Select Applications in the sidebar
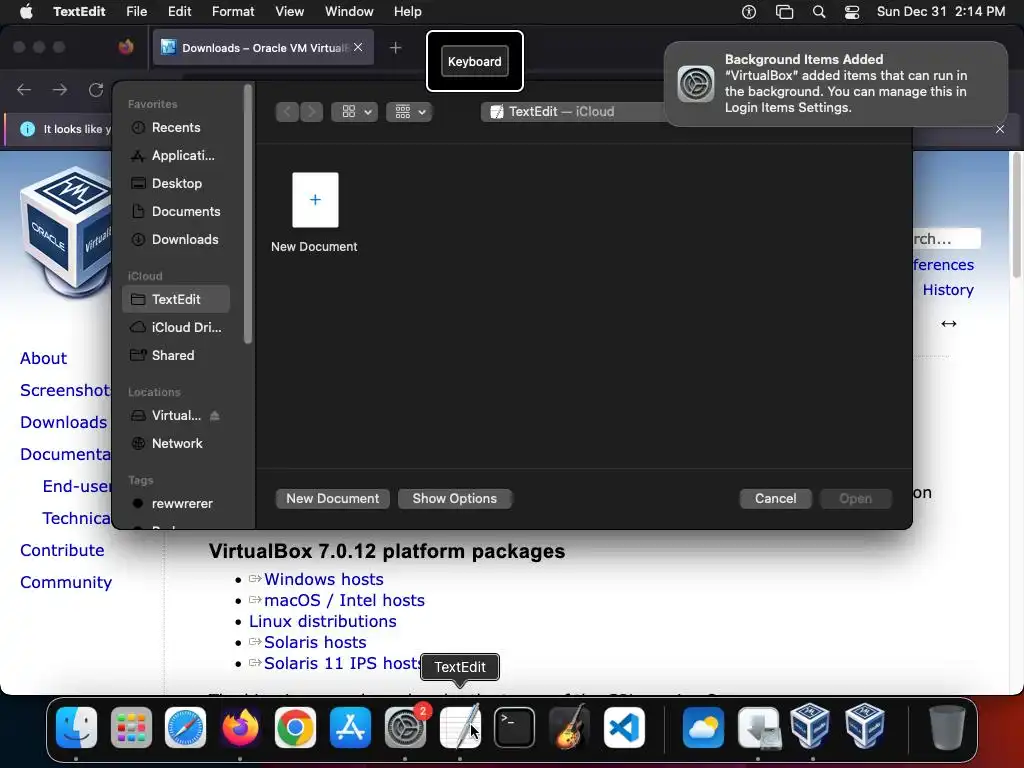 (x=176, y=155)
